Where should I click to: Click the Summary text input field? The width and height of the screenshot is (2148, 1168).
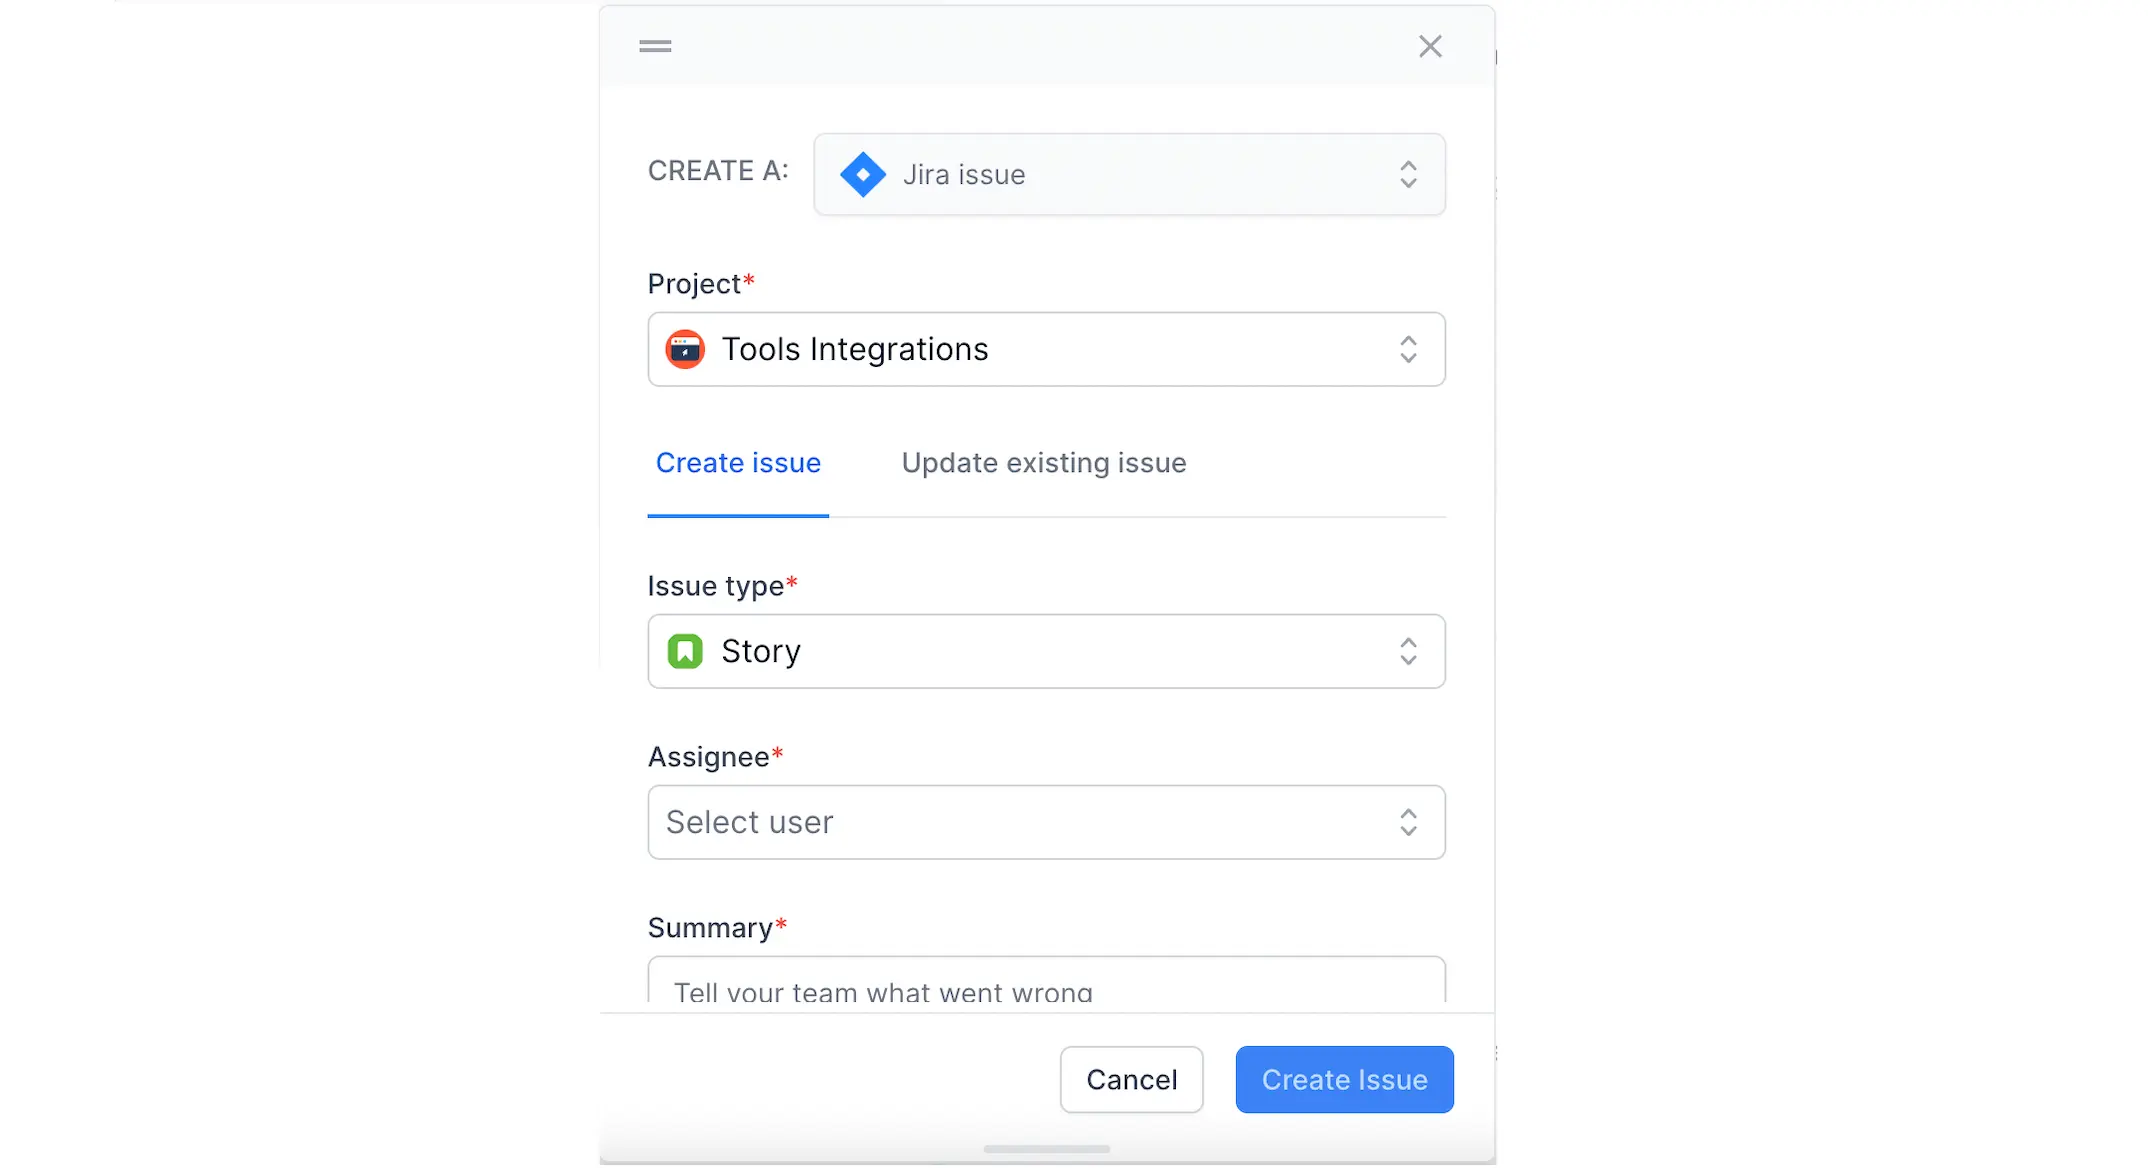point(1045,986)
